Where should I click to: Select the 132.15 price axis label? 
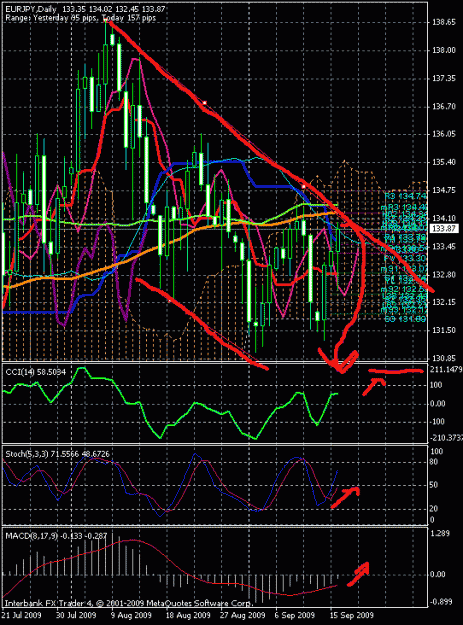click(443, 303)
